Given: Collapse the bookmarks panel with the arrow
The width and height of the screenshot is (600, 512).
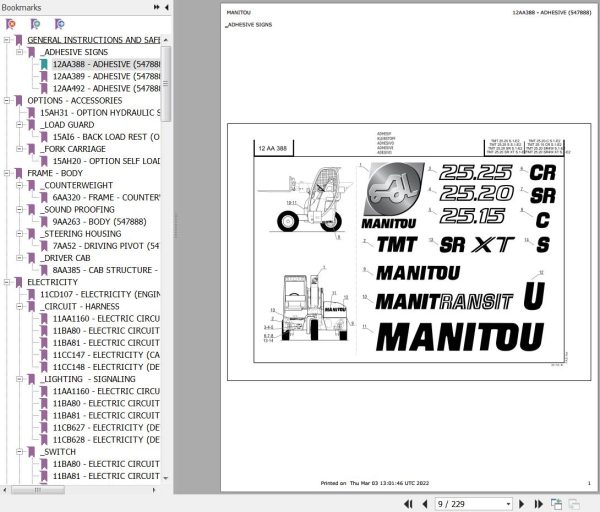Looking at the screenshot, I should 166,7.
